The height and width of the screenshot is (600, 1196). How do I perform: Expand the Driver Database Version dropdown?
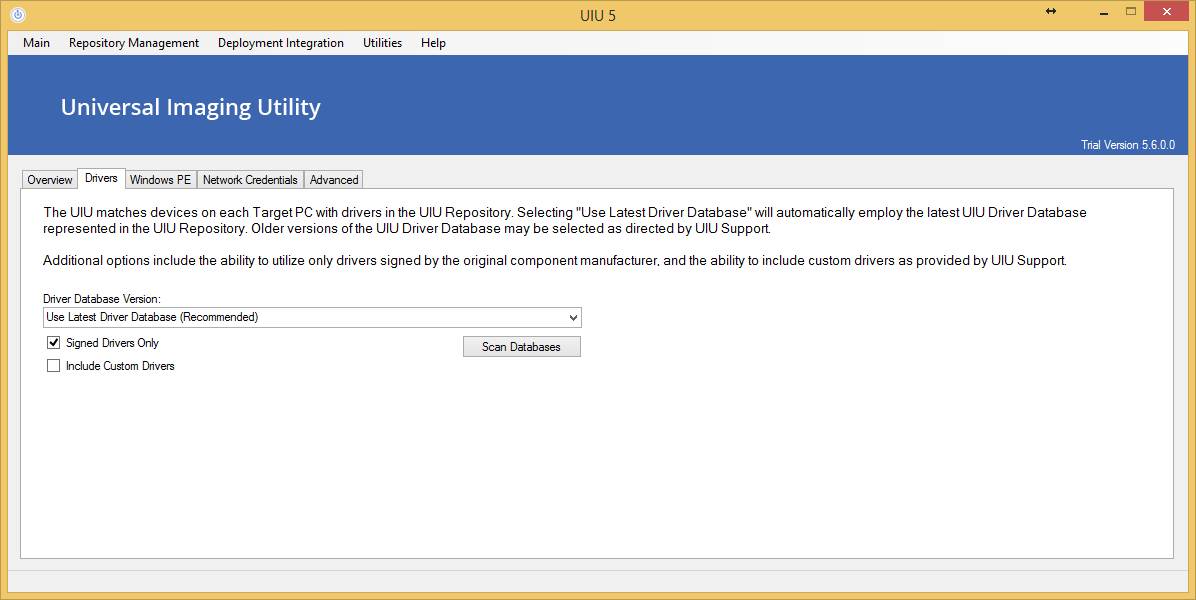[573, 318]
